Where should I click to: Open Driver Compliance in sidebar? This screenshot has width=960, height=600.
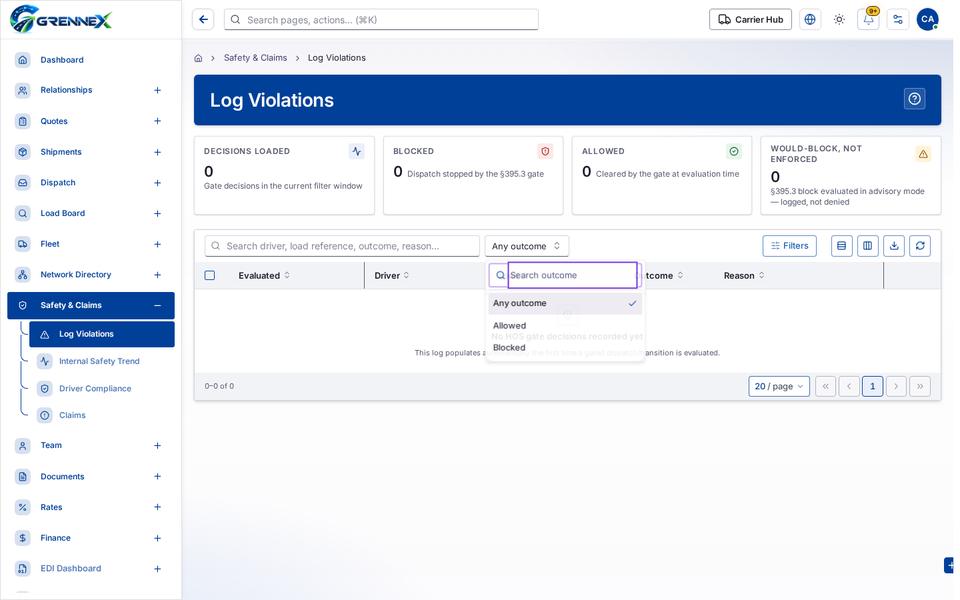click(x=95, y=388)
